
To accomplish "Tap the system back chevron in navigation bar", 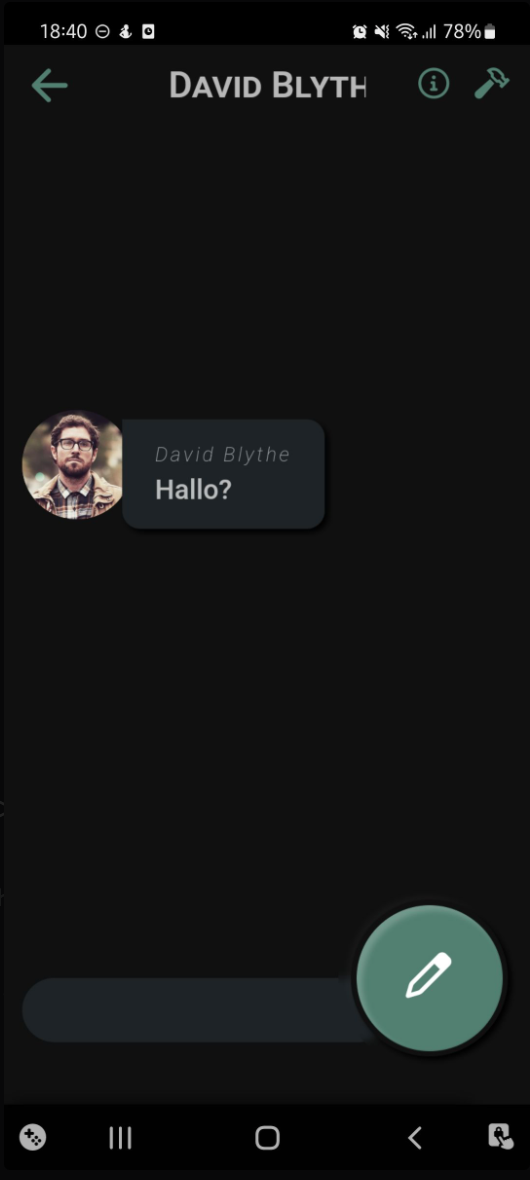I will 414,1137.
